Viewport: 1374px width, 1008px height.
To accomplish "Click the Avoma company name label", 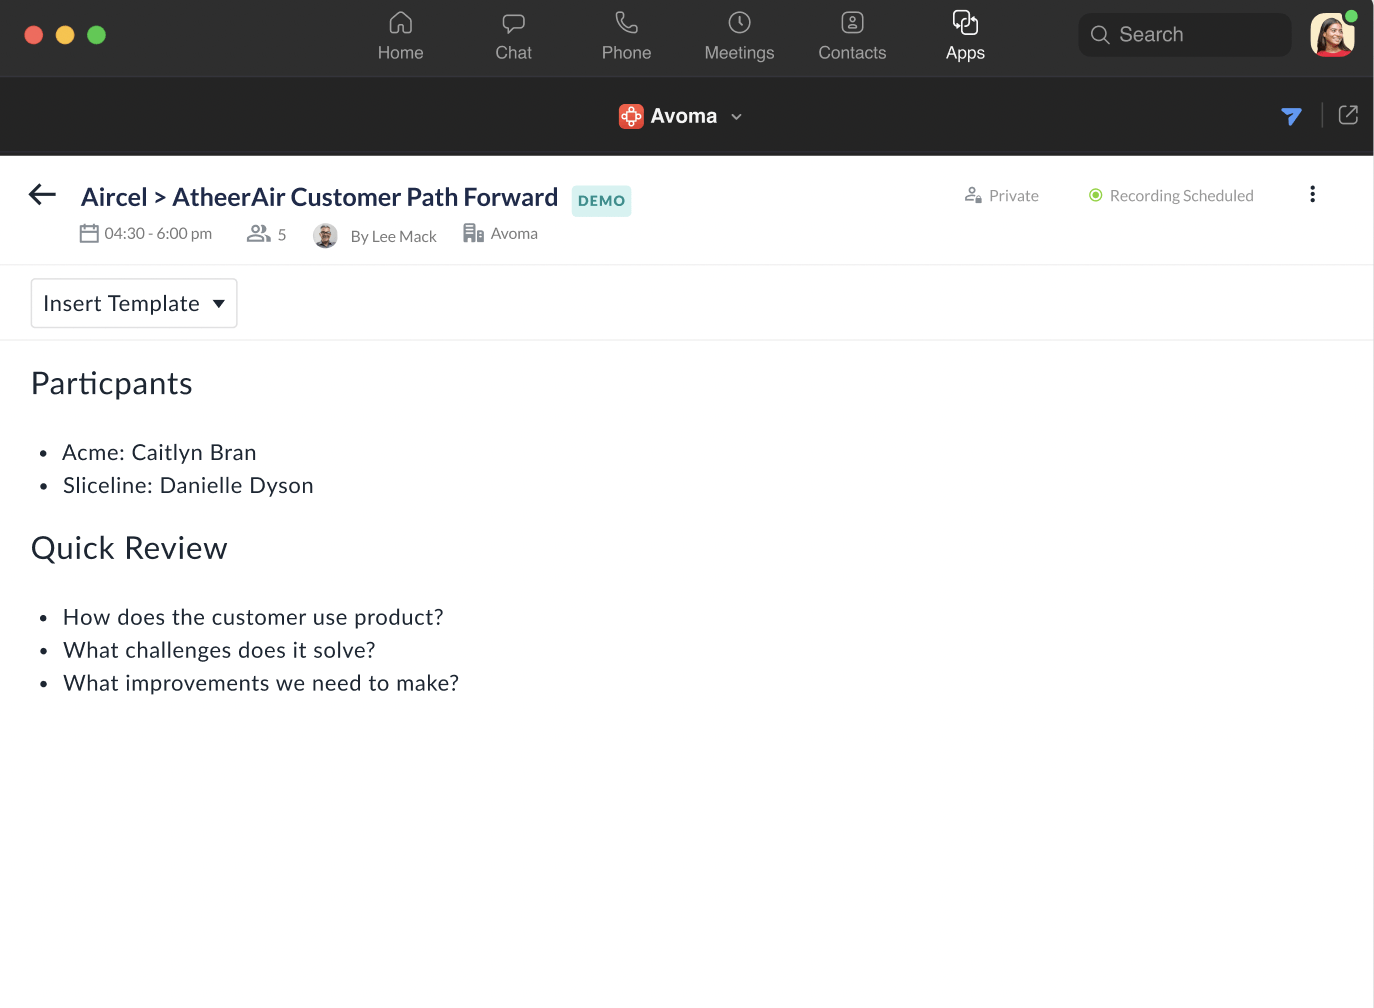I will [514, 234].
